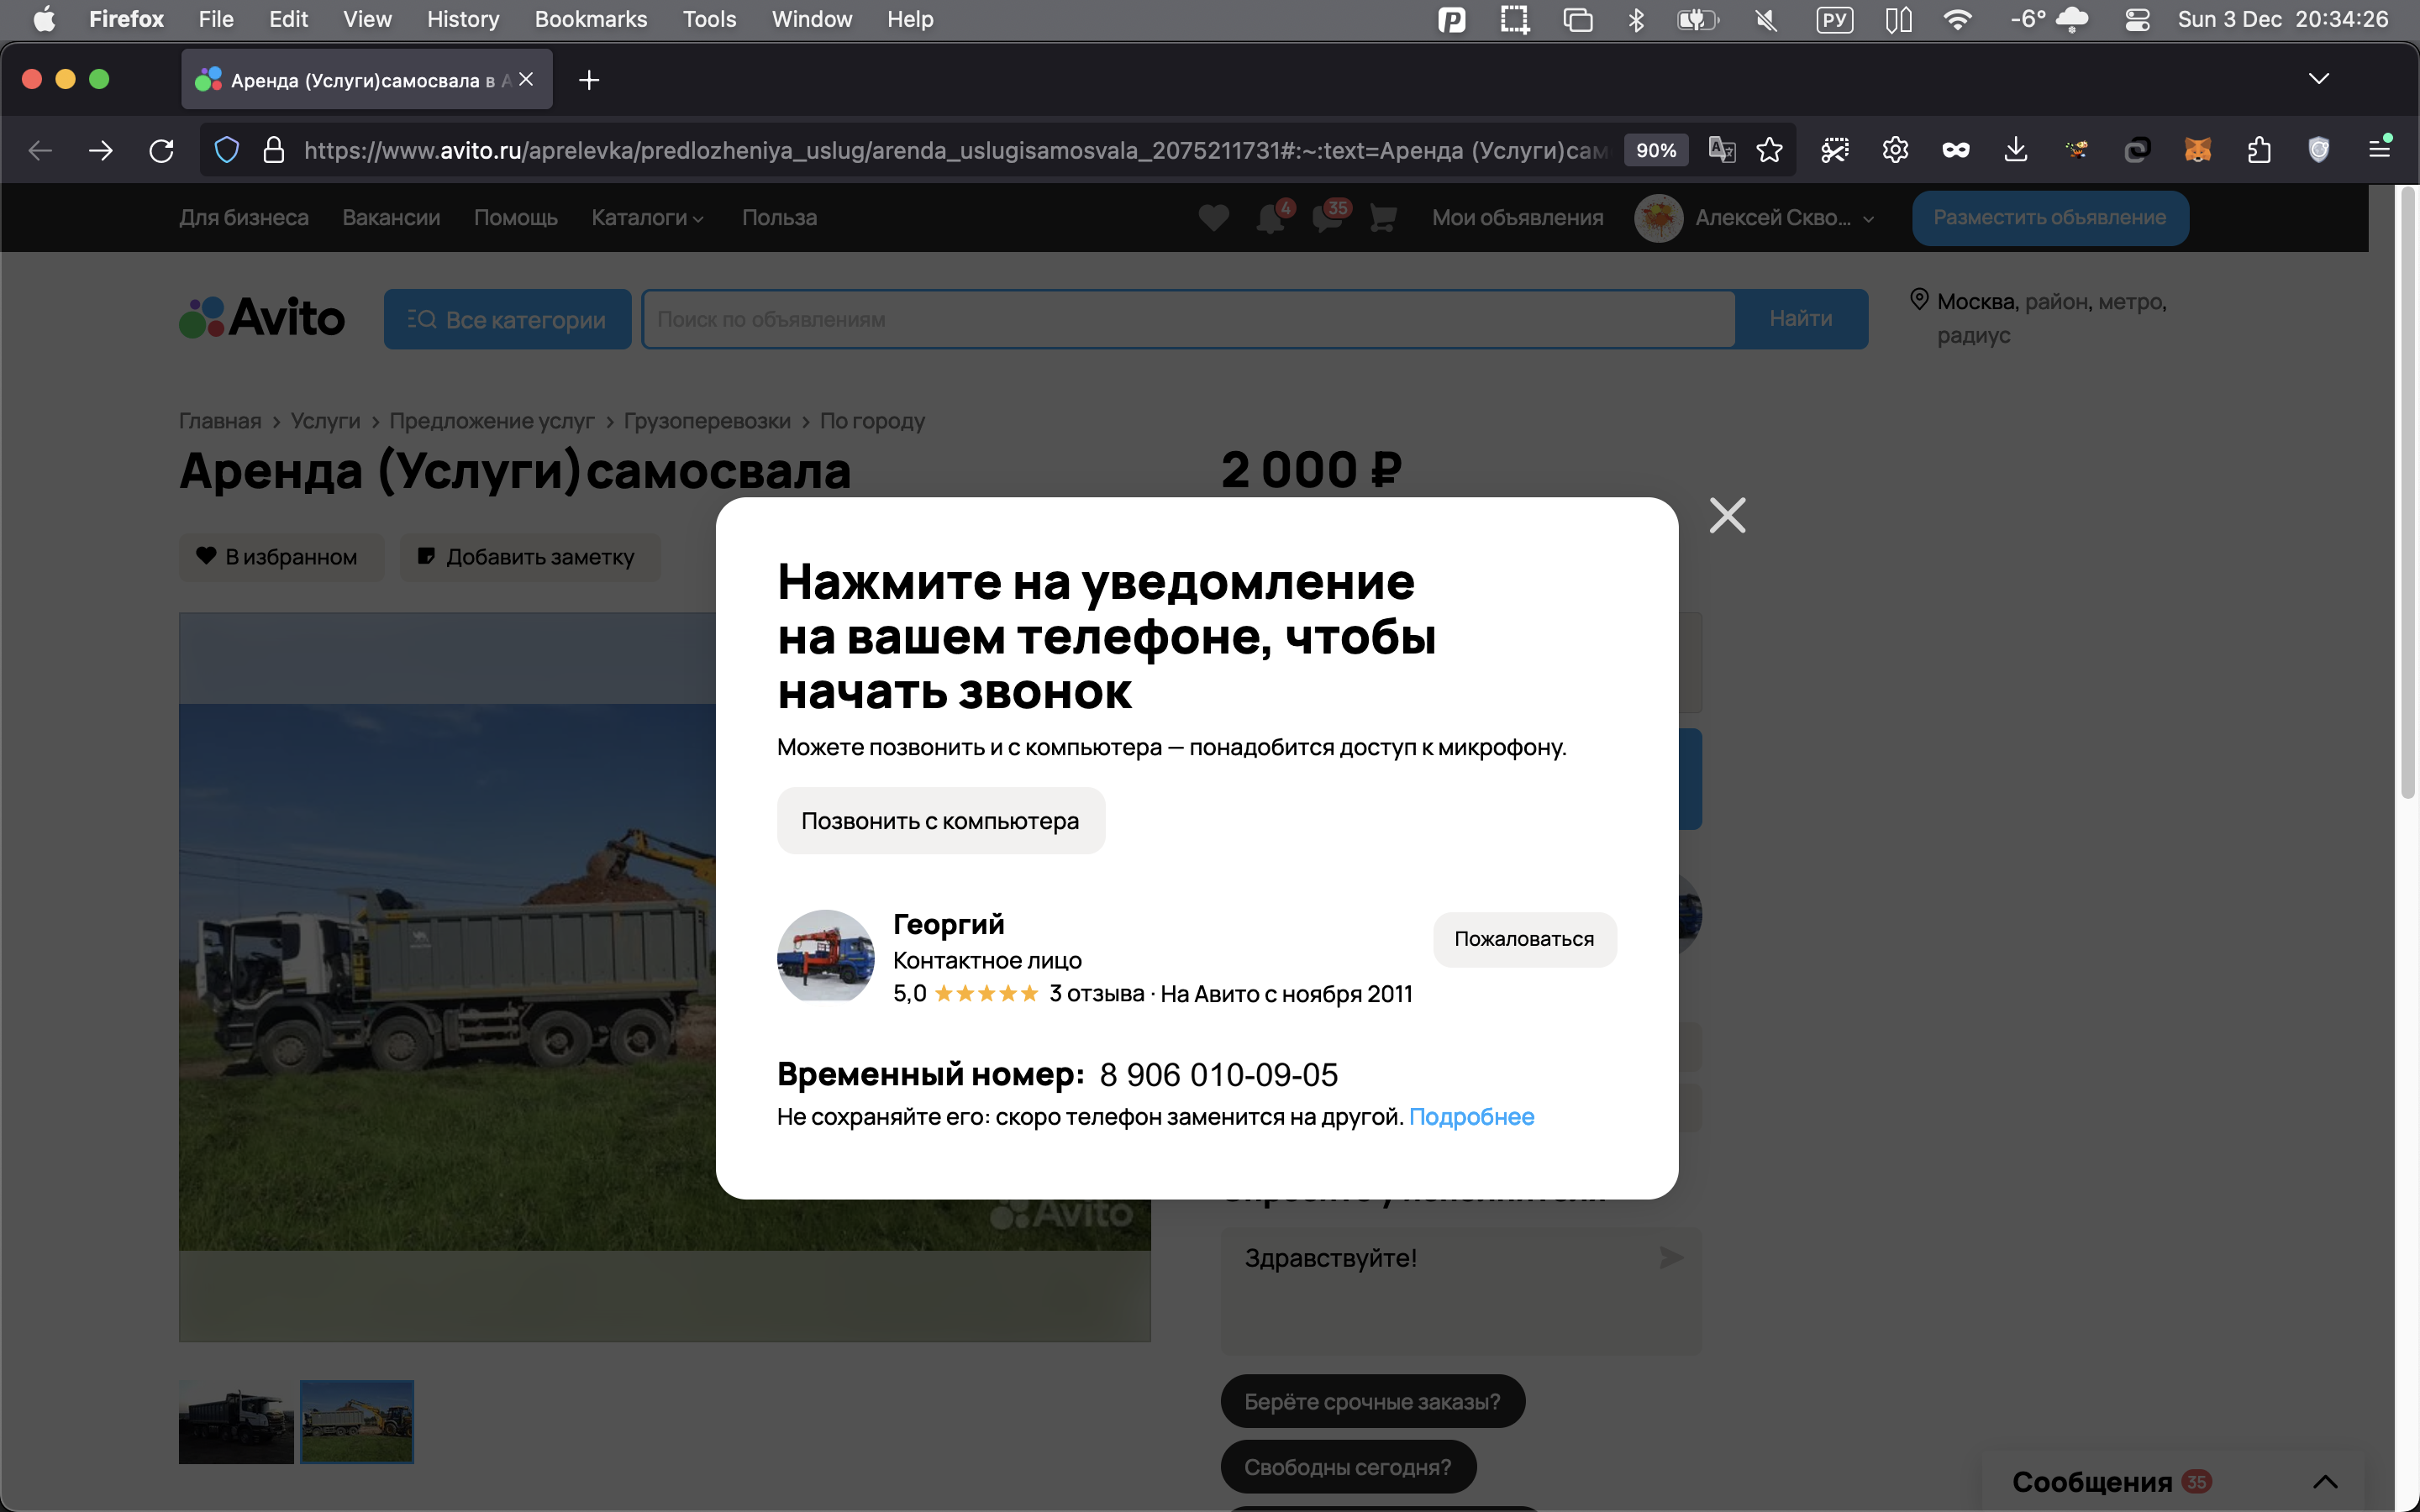Open the shopping cart icon
The image size is (2420, 1512).
tap(1383, 217)
